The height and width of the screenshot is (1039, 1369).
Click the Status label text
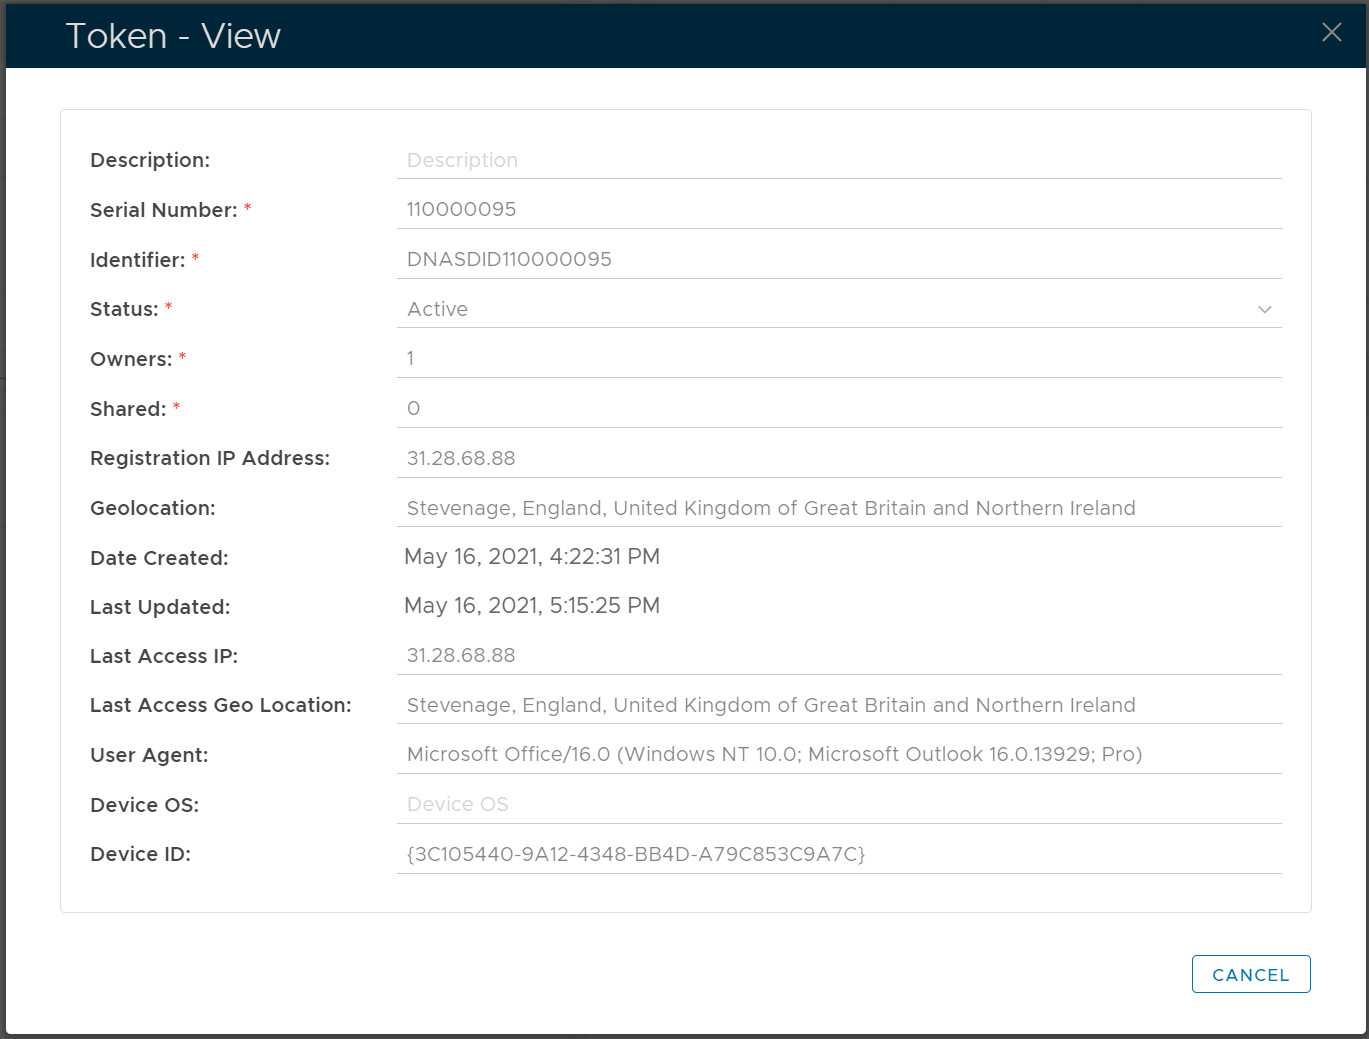pos(124,309)
